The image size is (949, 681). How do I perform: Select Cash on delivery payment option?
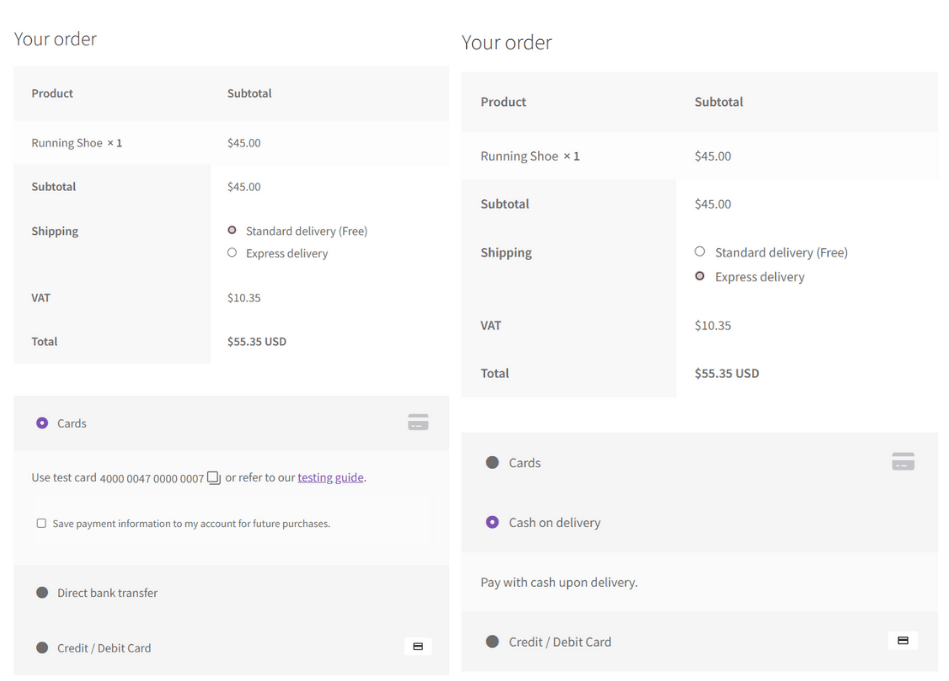(x=491, y=522)
